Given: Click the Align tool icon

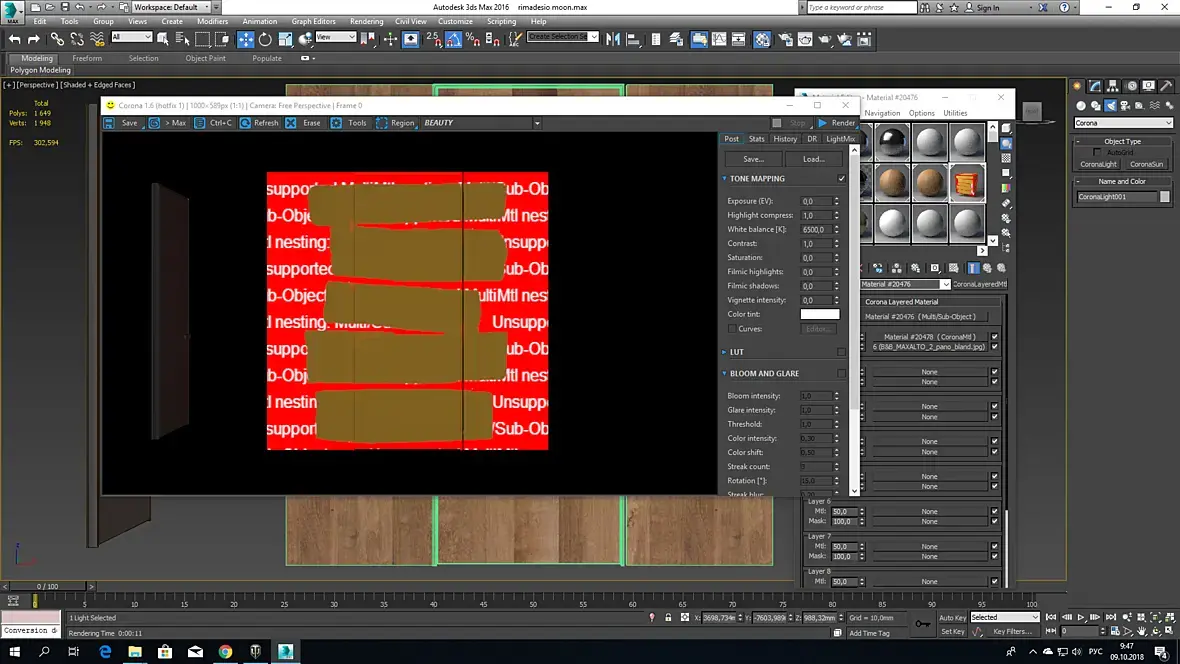Looking at the screenshot, I should coord(633,39).
